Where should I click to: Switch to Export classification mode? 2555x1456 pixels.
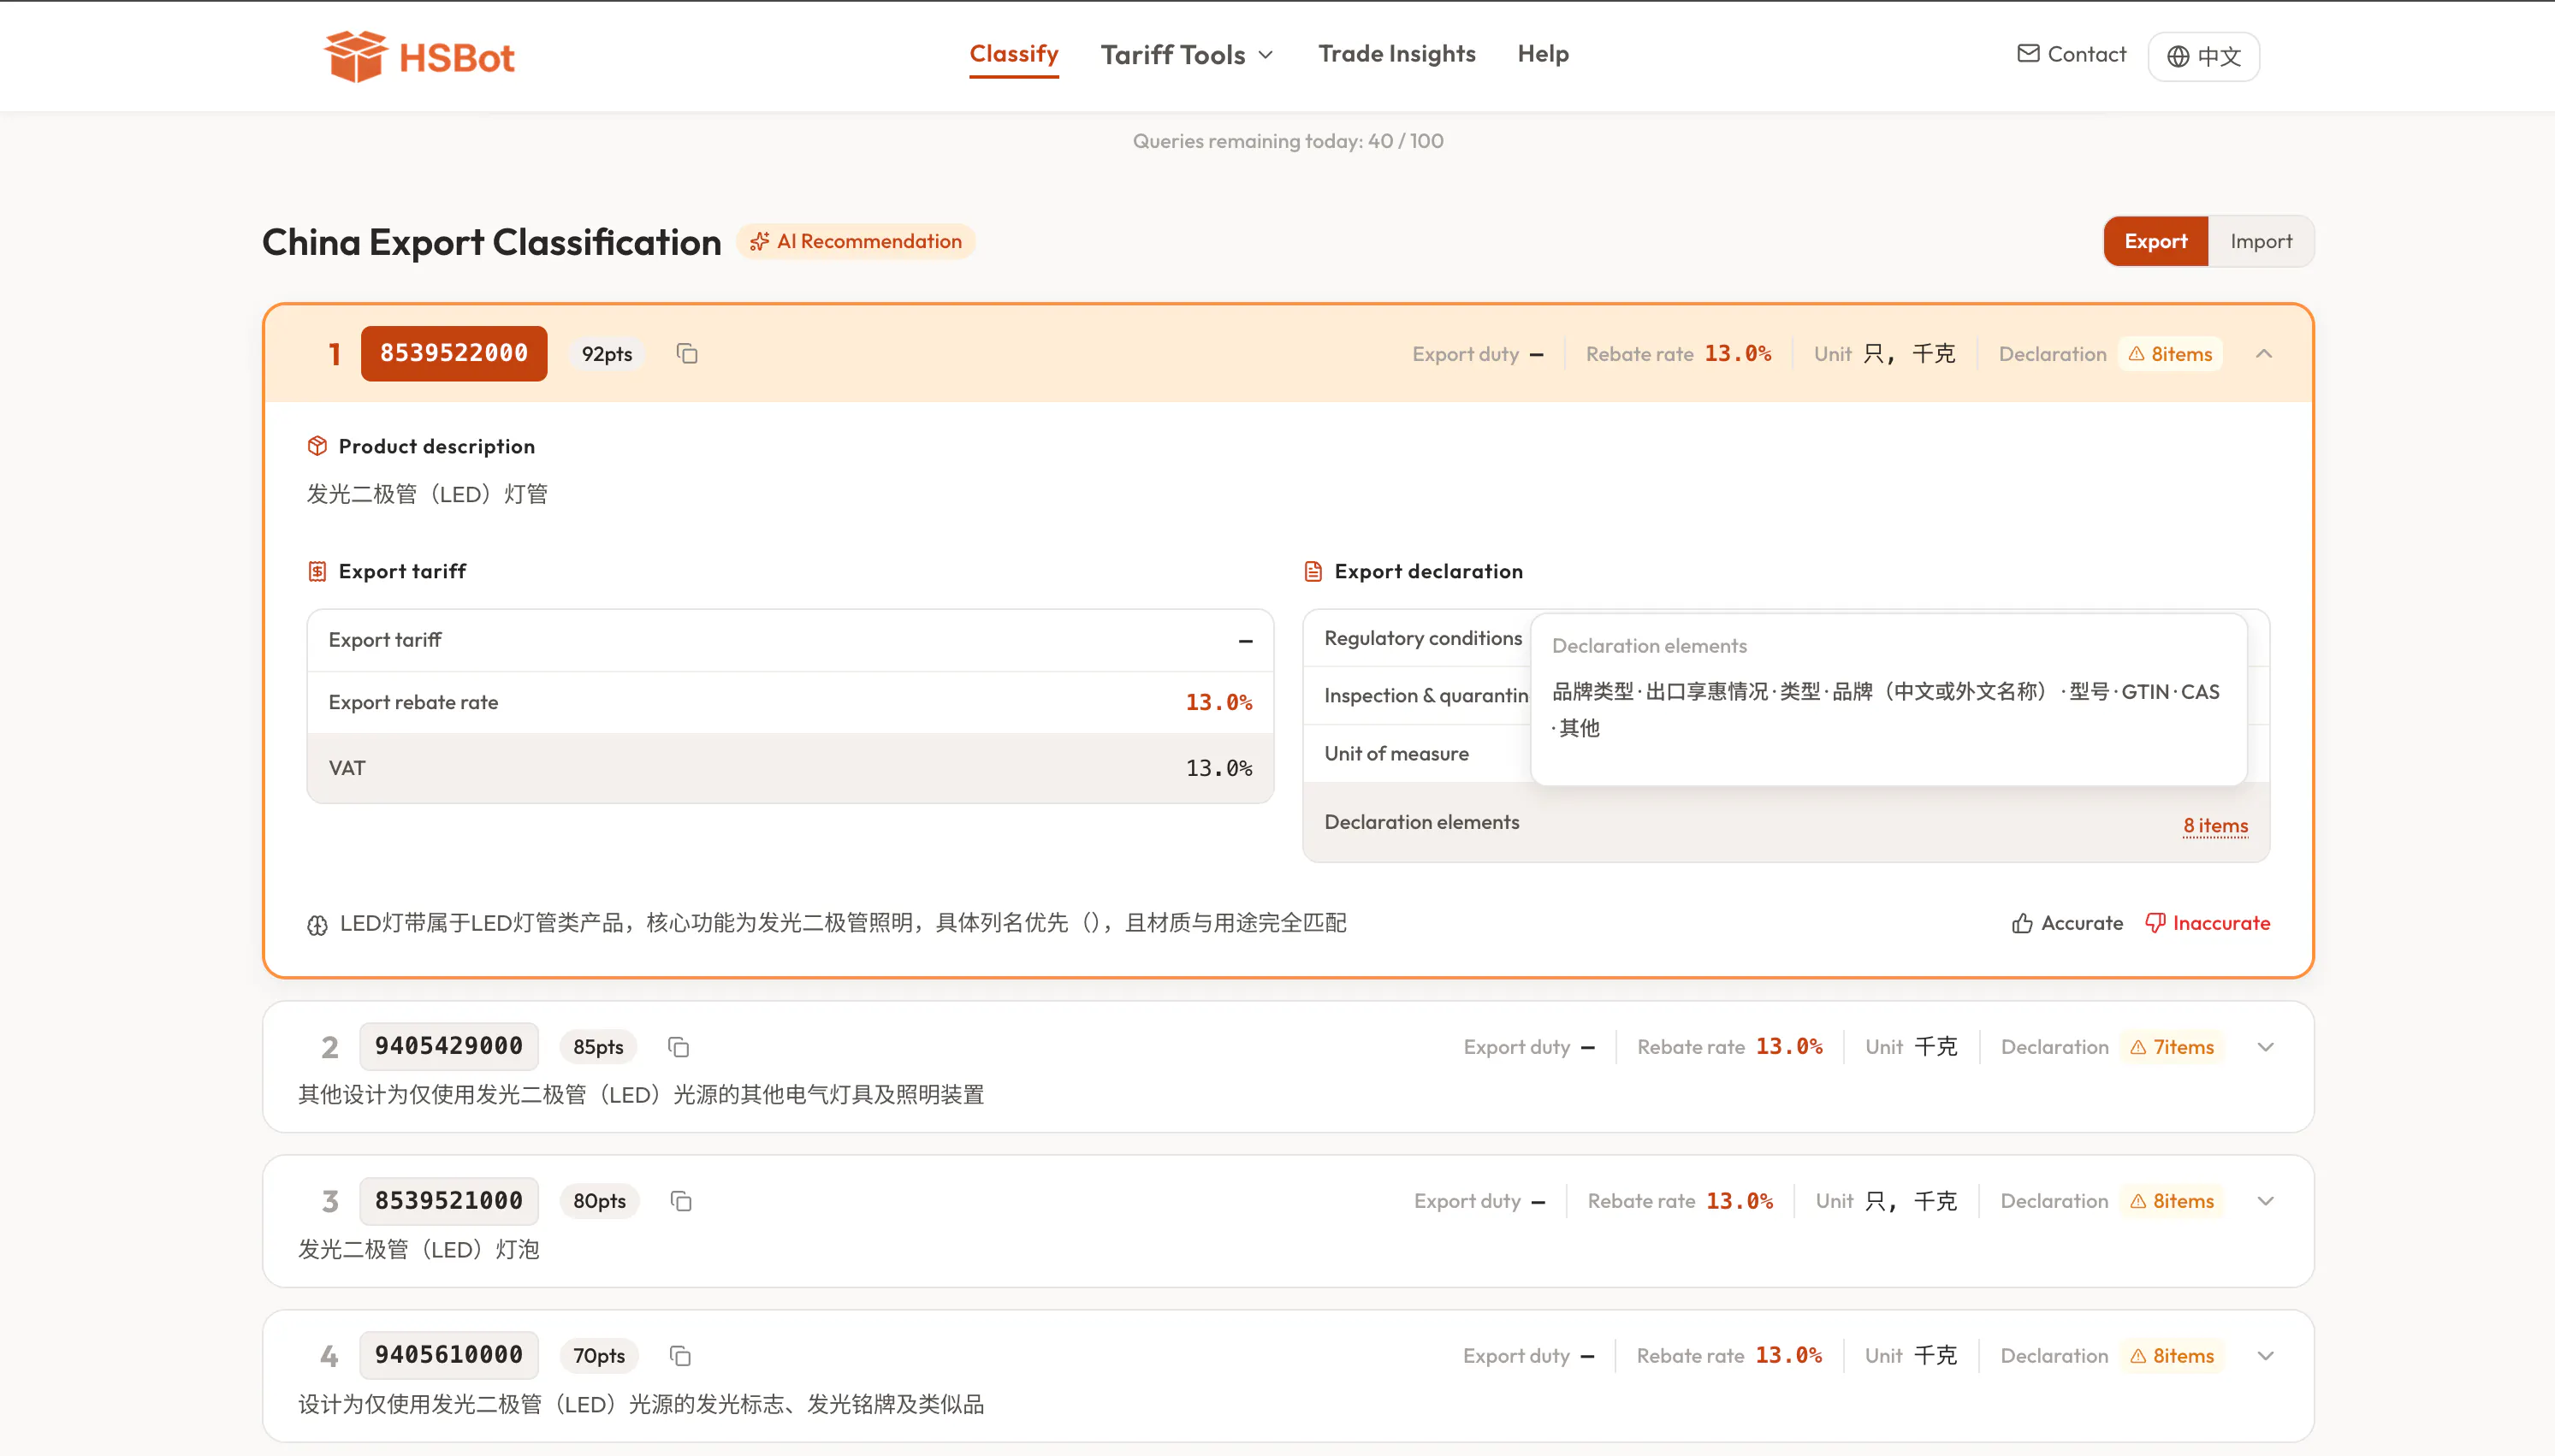2156,241
